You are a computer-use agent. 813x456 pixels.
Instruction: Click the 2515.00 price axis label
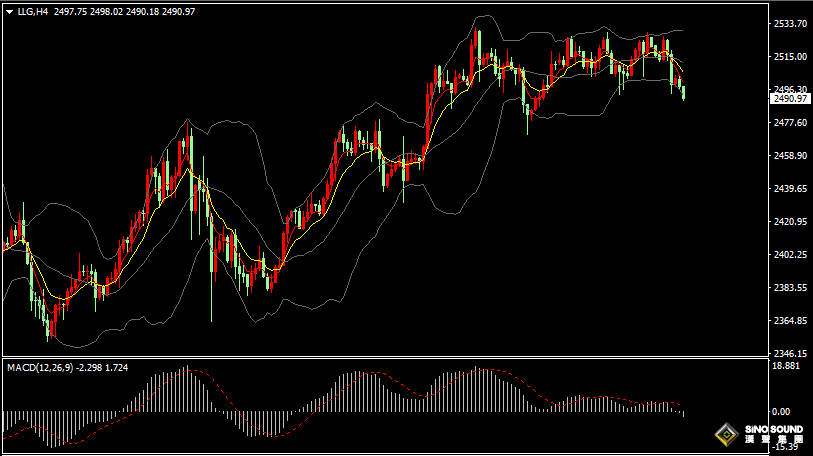790,56
